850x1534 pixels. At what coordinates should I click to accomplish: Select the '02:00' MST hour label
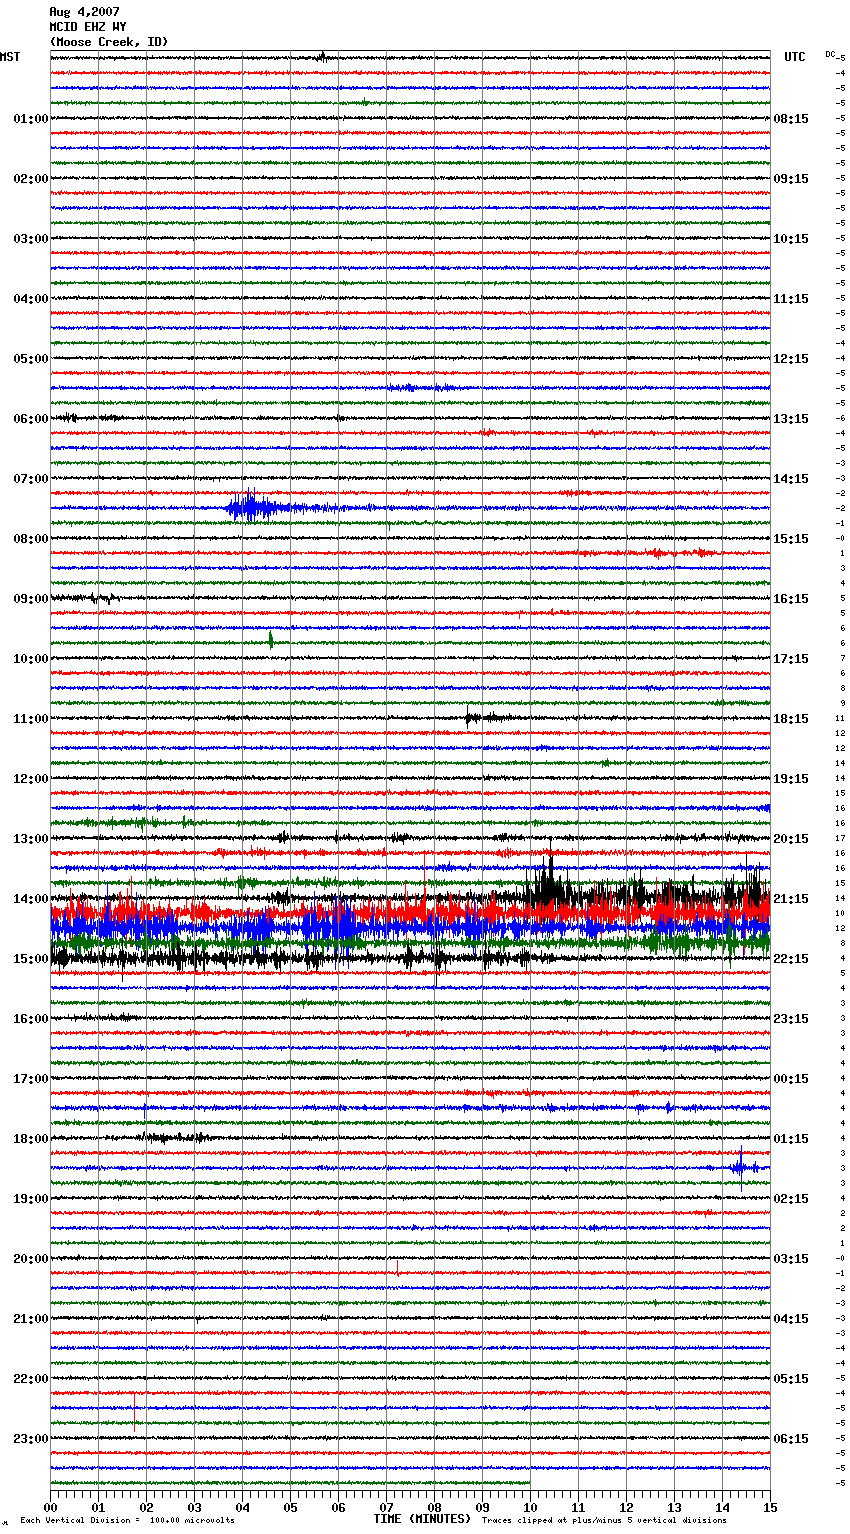click(x=30, y=179)
